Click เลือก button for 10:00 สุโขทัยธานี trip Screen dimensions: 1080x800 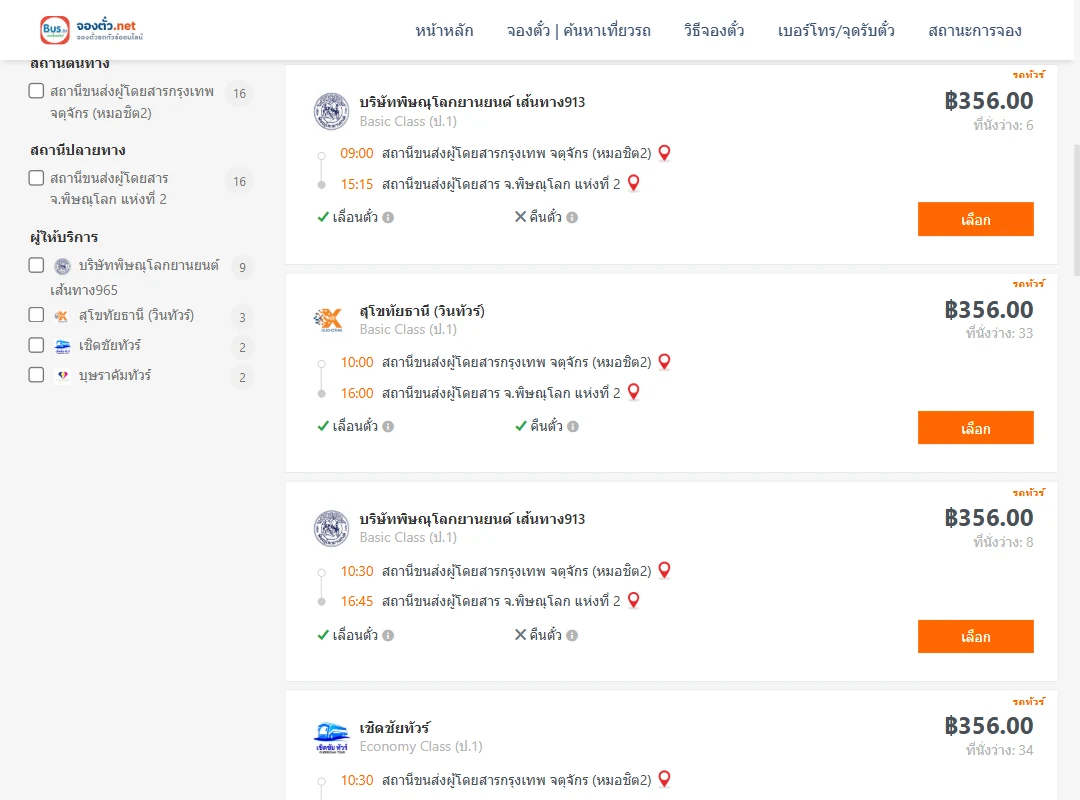coord(975,428)
